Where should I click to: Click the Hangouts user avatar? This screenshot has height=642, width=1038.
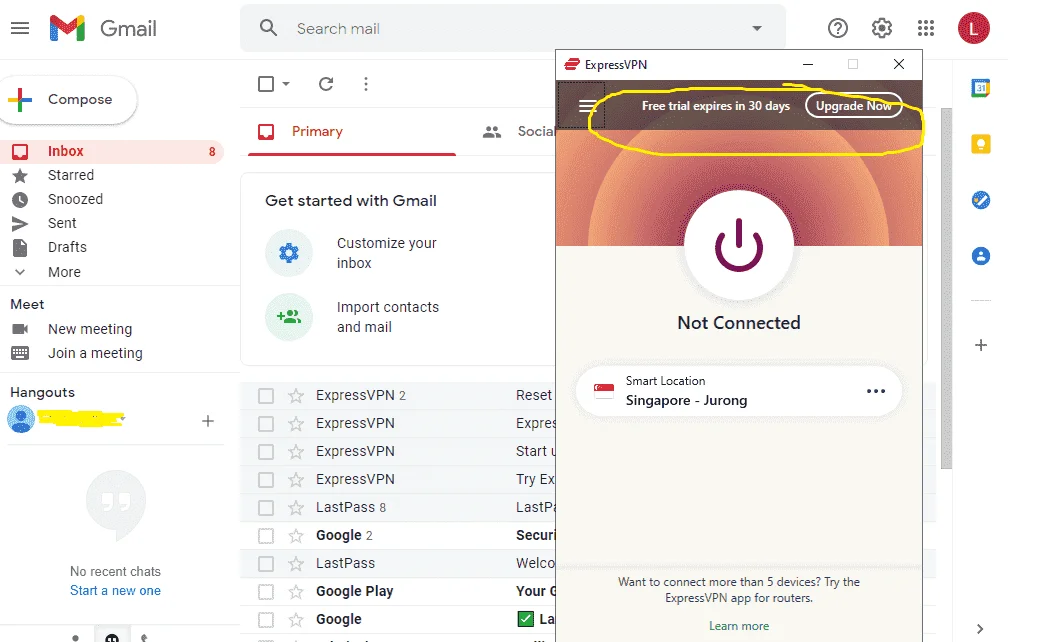pyautogui.click(x=21, y=420)
